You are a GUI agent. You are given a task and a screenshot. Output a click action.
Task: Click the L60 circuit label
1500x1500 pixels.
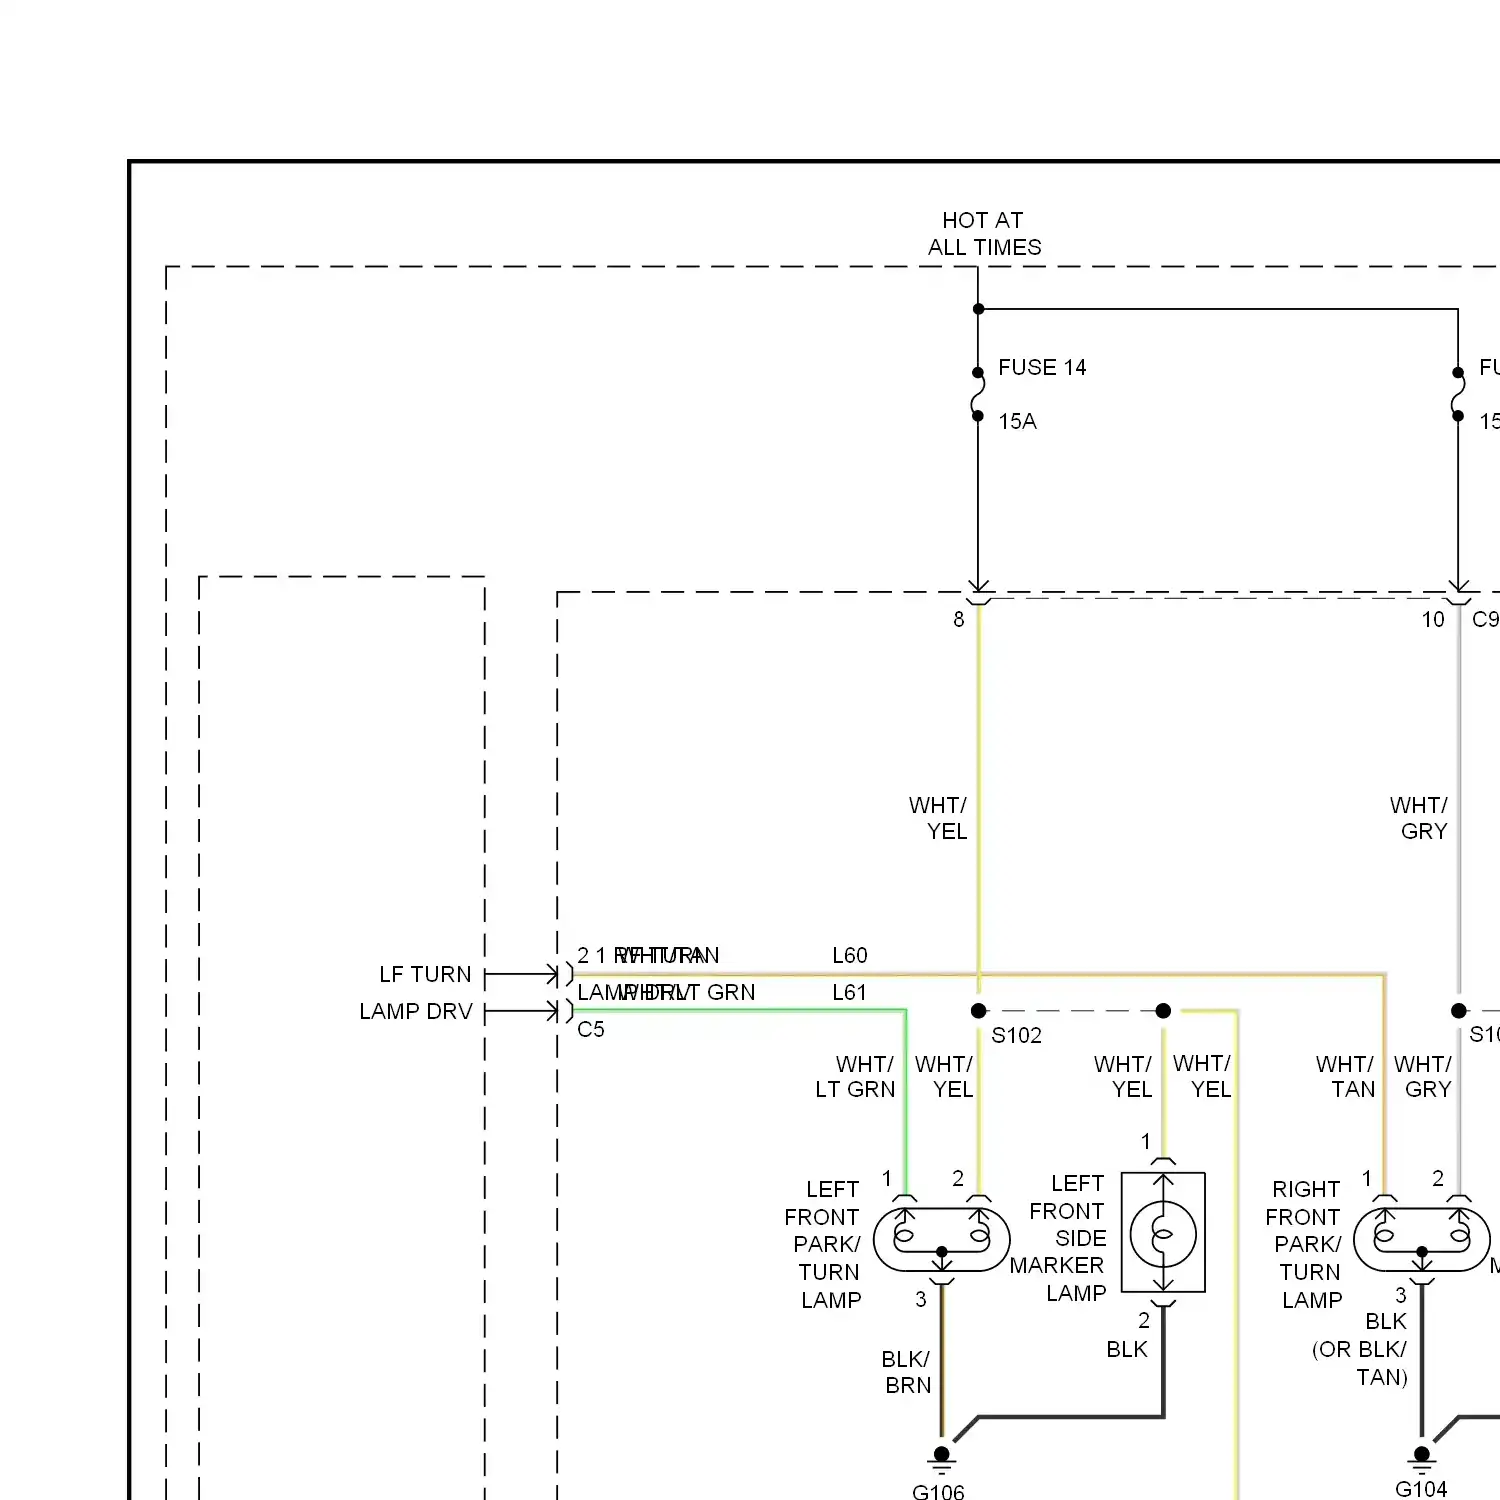coord(850,955)
